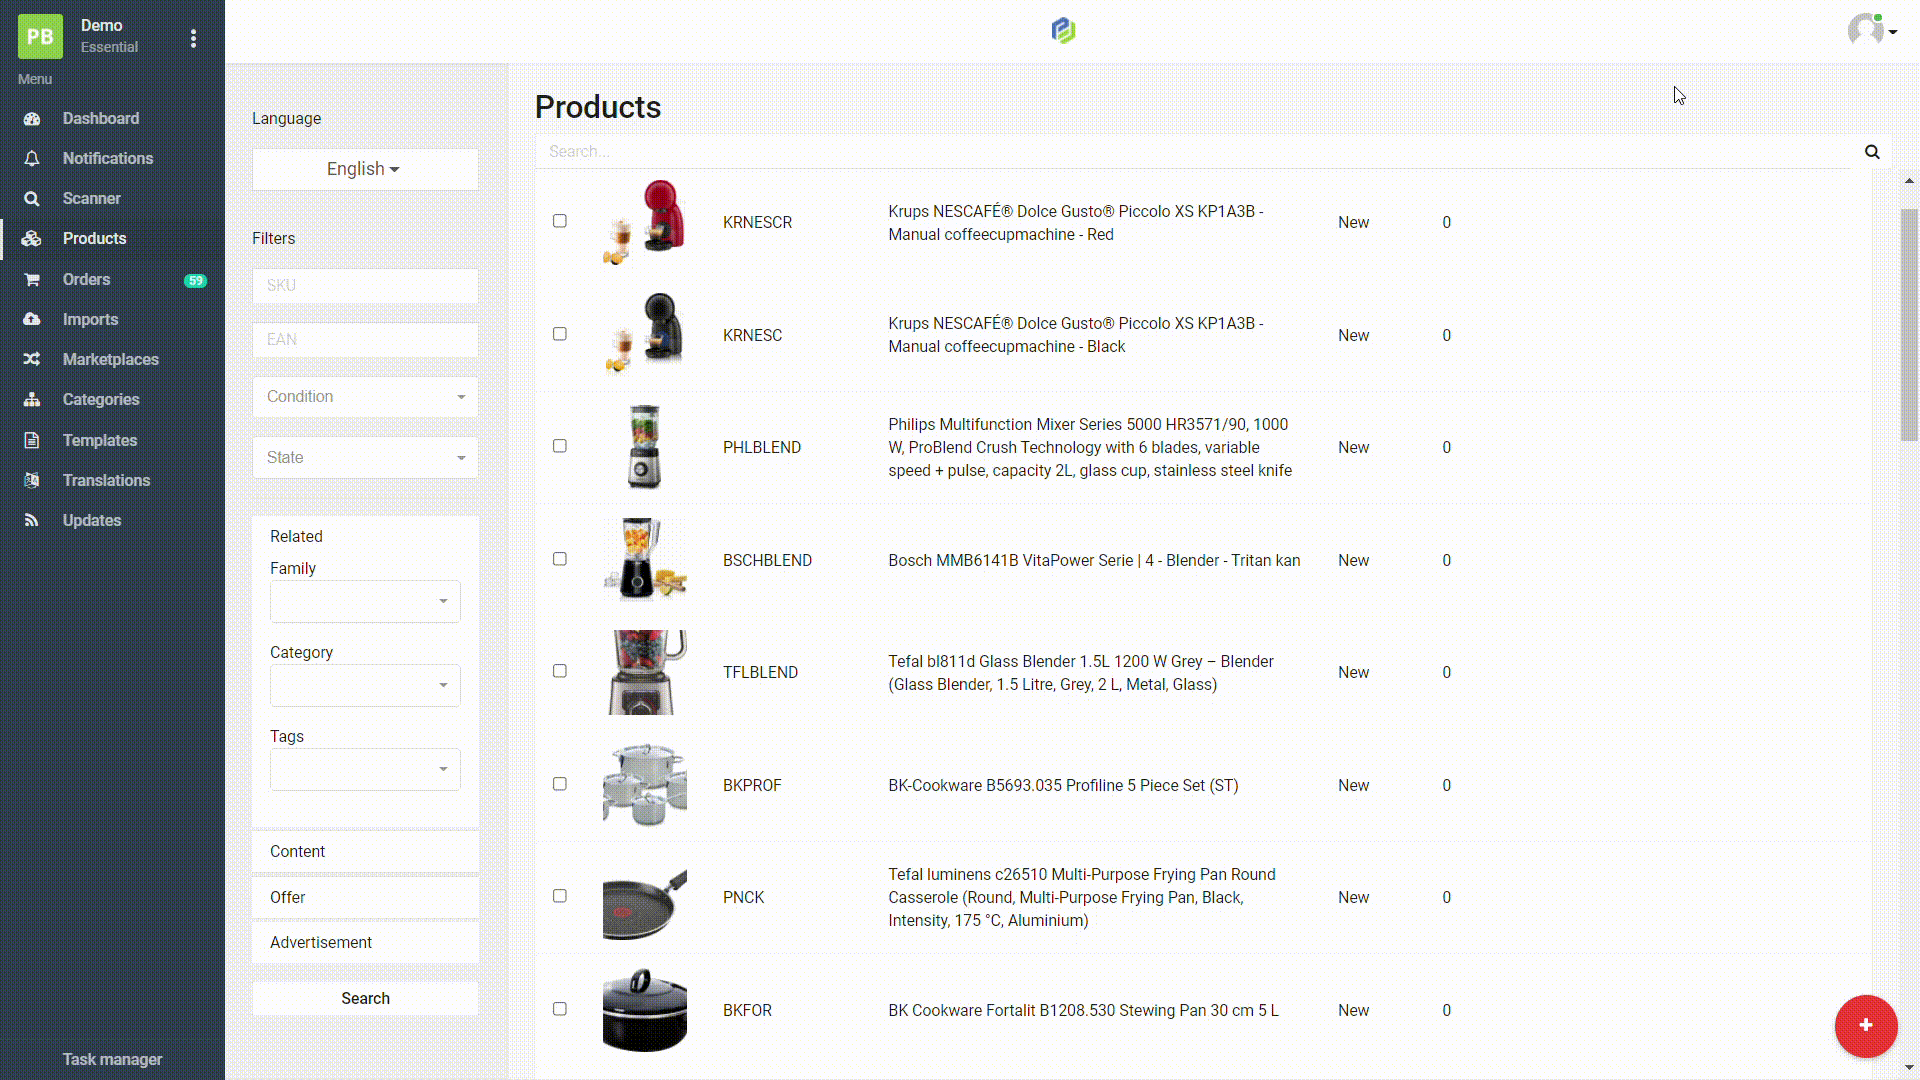Focus the Products search field
The width and height of the screenshot is (1920, 1080).
[1195, 152]
